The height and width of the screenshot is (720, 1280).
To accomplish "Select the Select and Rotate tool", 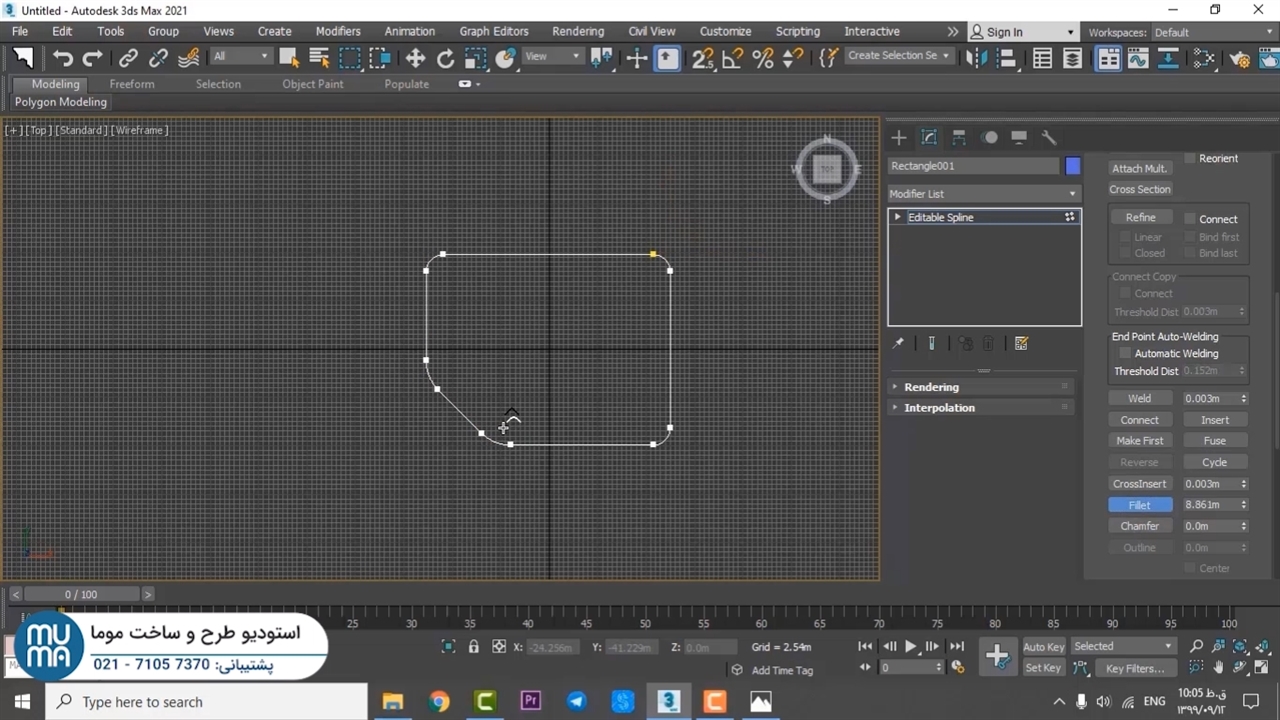I will click(445, 58).
